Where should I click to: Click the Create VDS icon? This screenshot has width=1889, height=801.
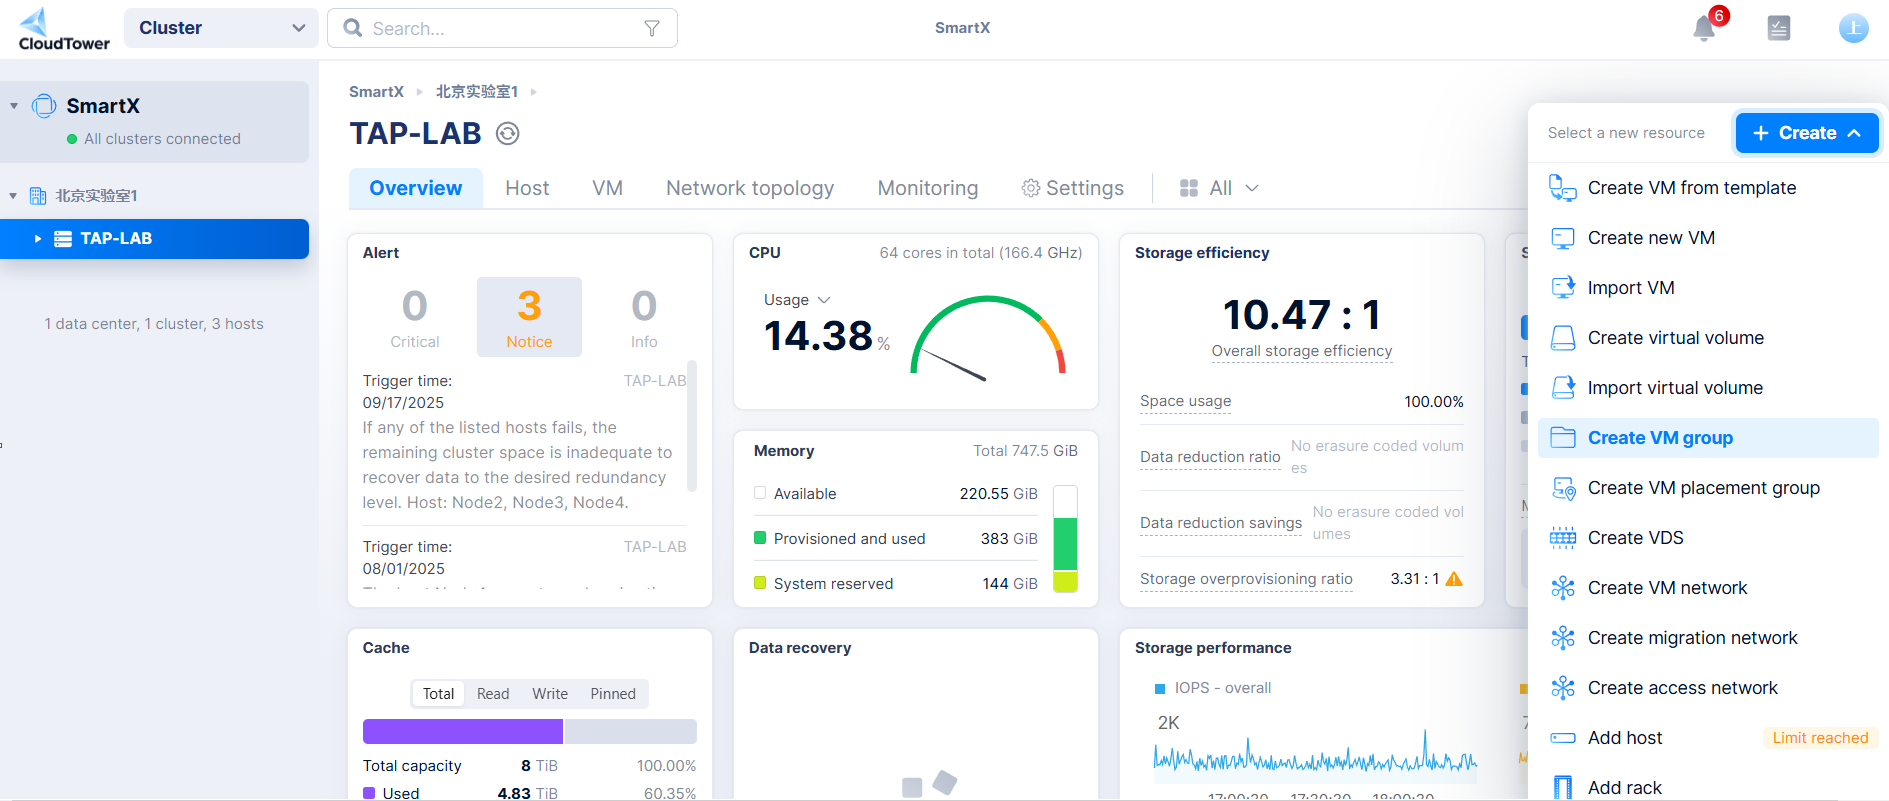pyautogui.click(x=1562, y=538)
